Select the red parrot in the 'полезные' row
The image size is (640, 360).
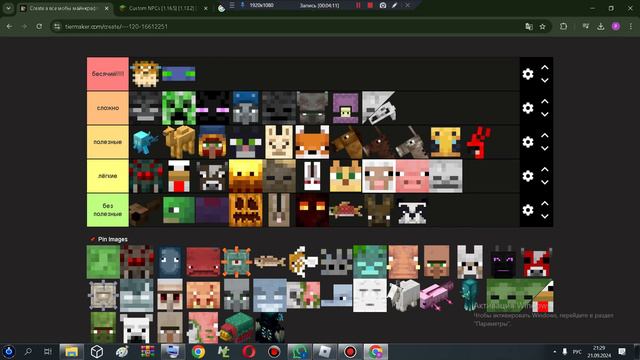(479, 142)
